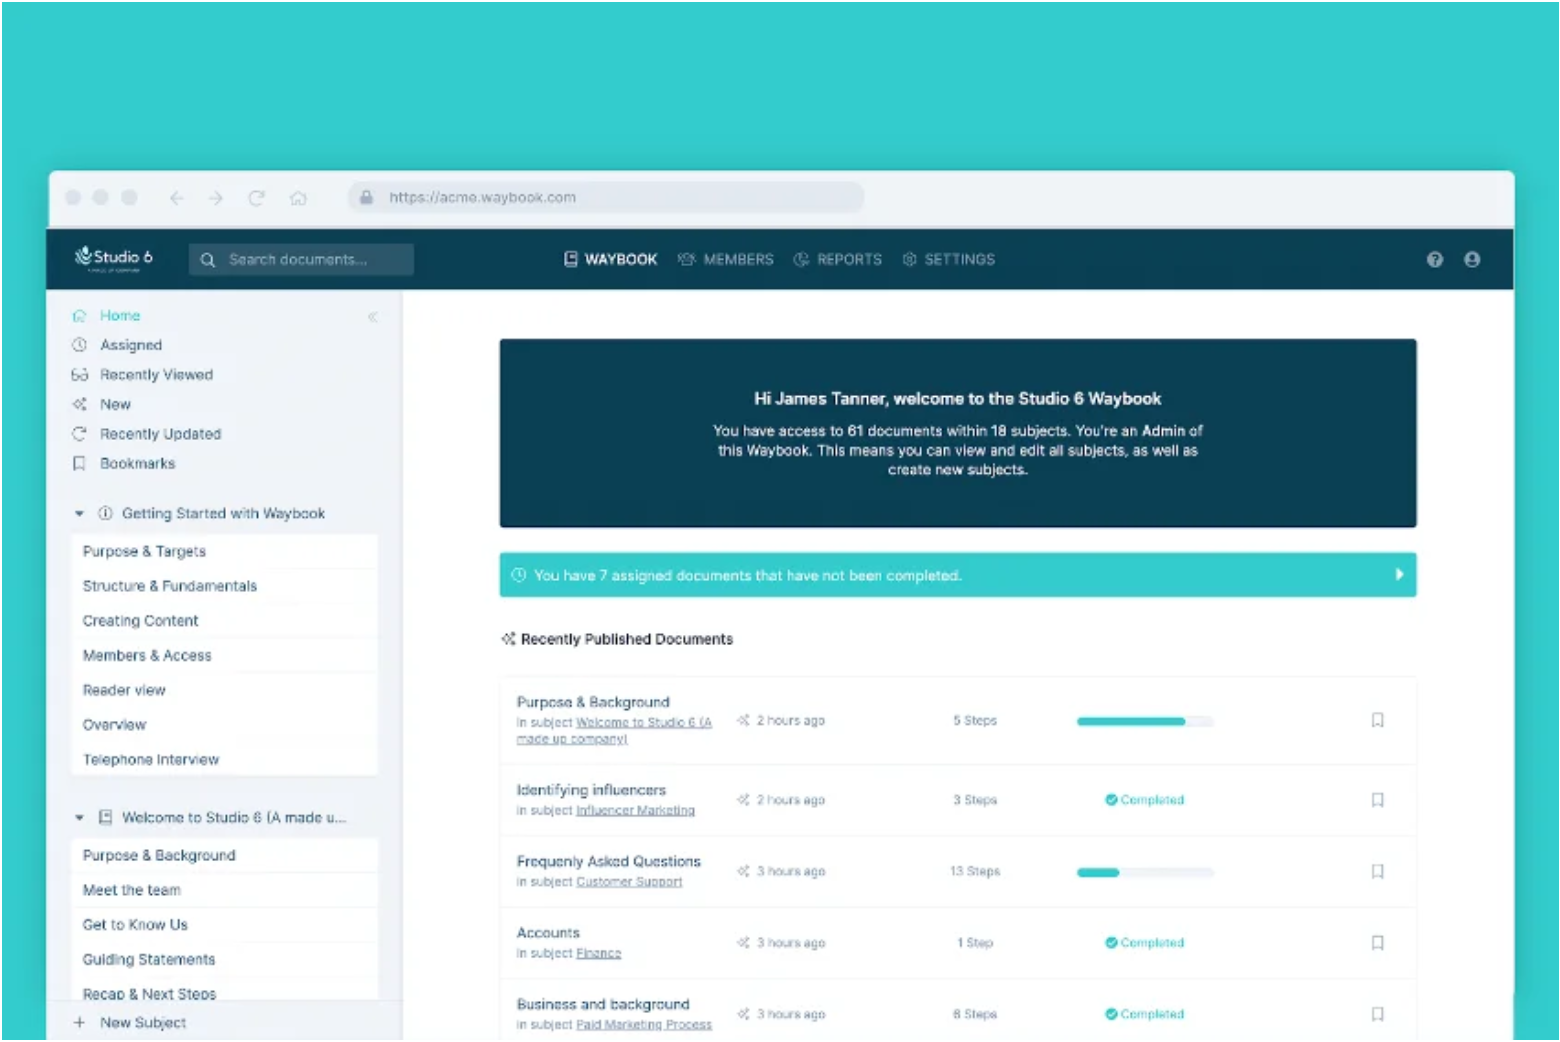The image size is (1560, 1042).
Task: Click the Studio 6 logo in top left
Action: point(112,258)
